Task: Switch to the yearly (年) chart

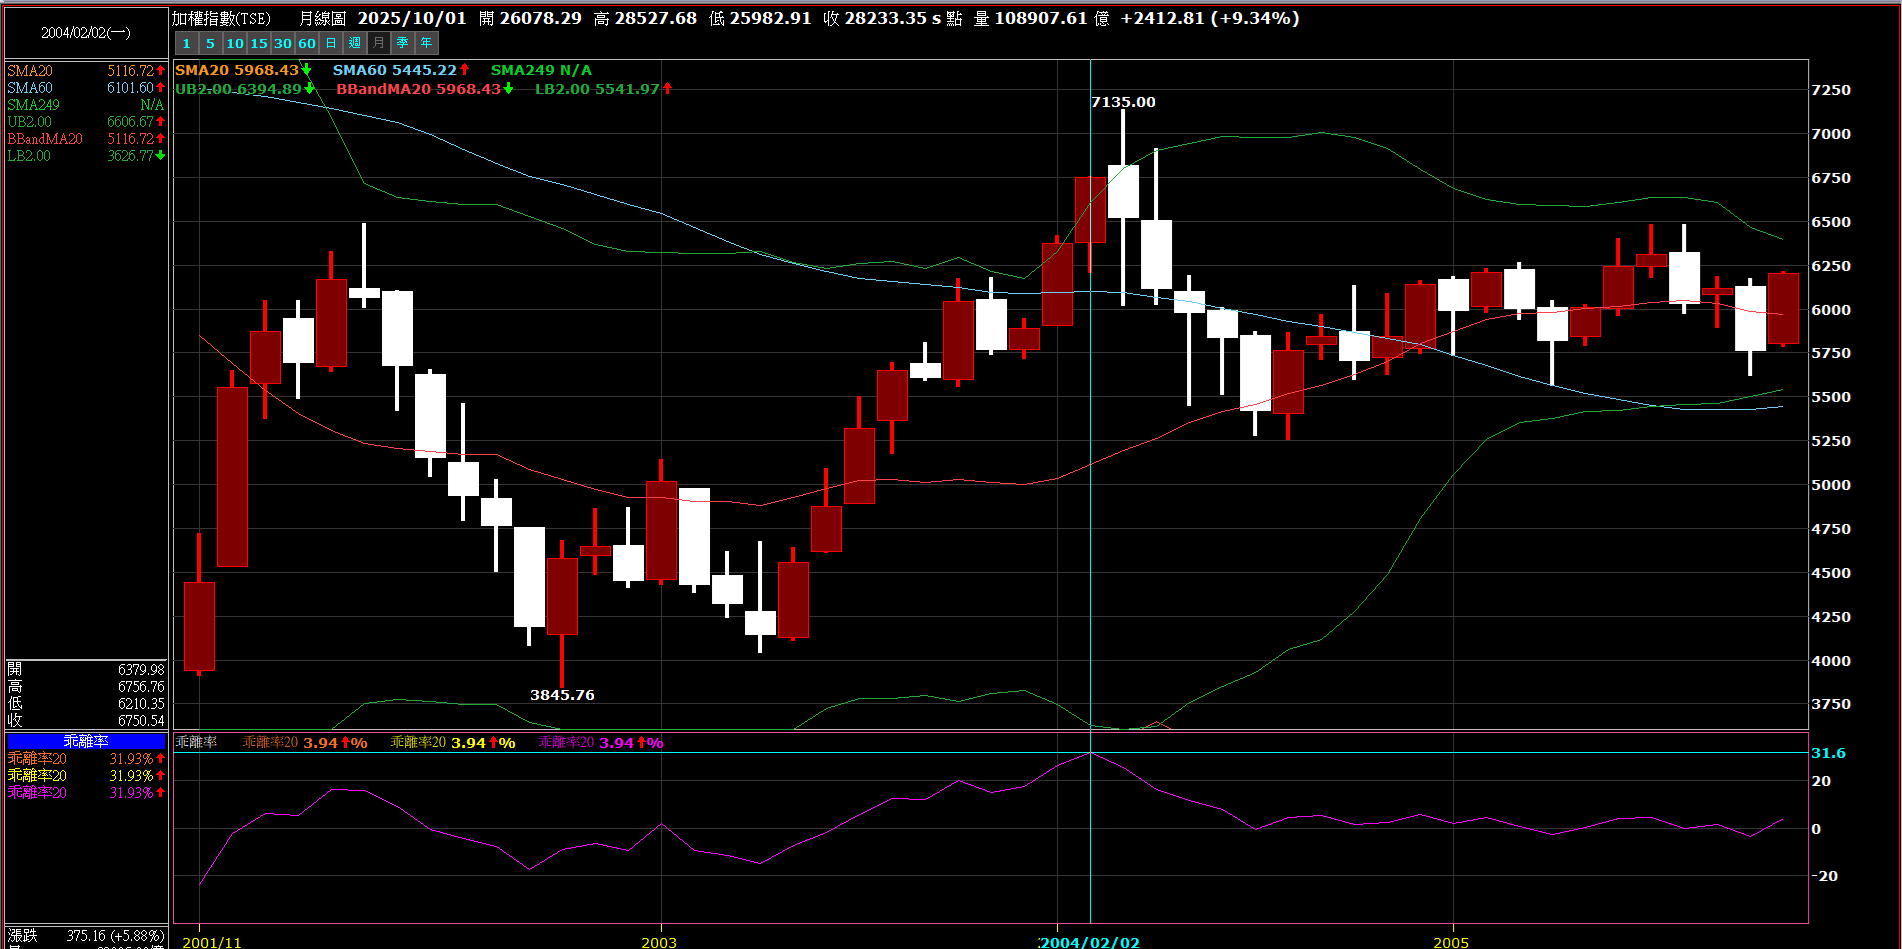Action: [x=427, y=43]
